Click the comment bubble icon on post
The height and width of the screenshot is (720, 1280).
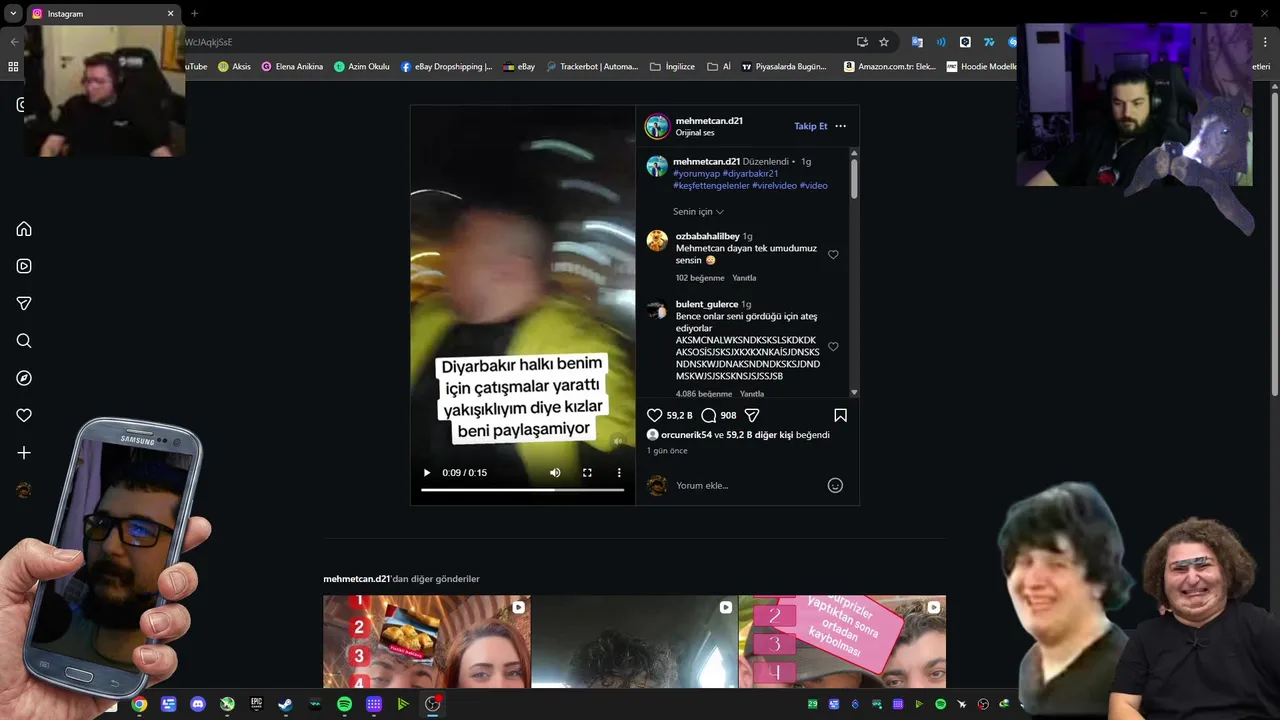(708, 415)
